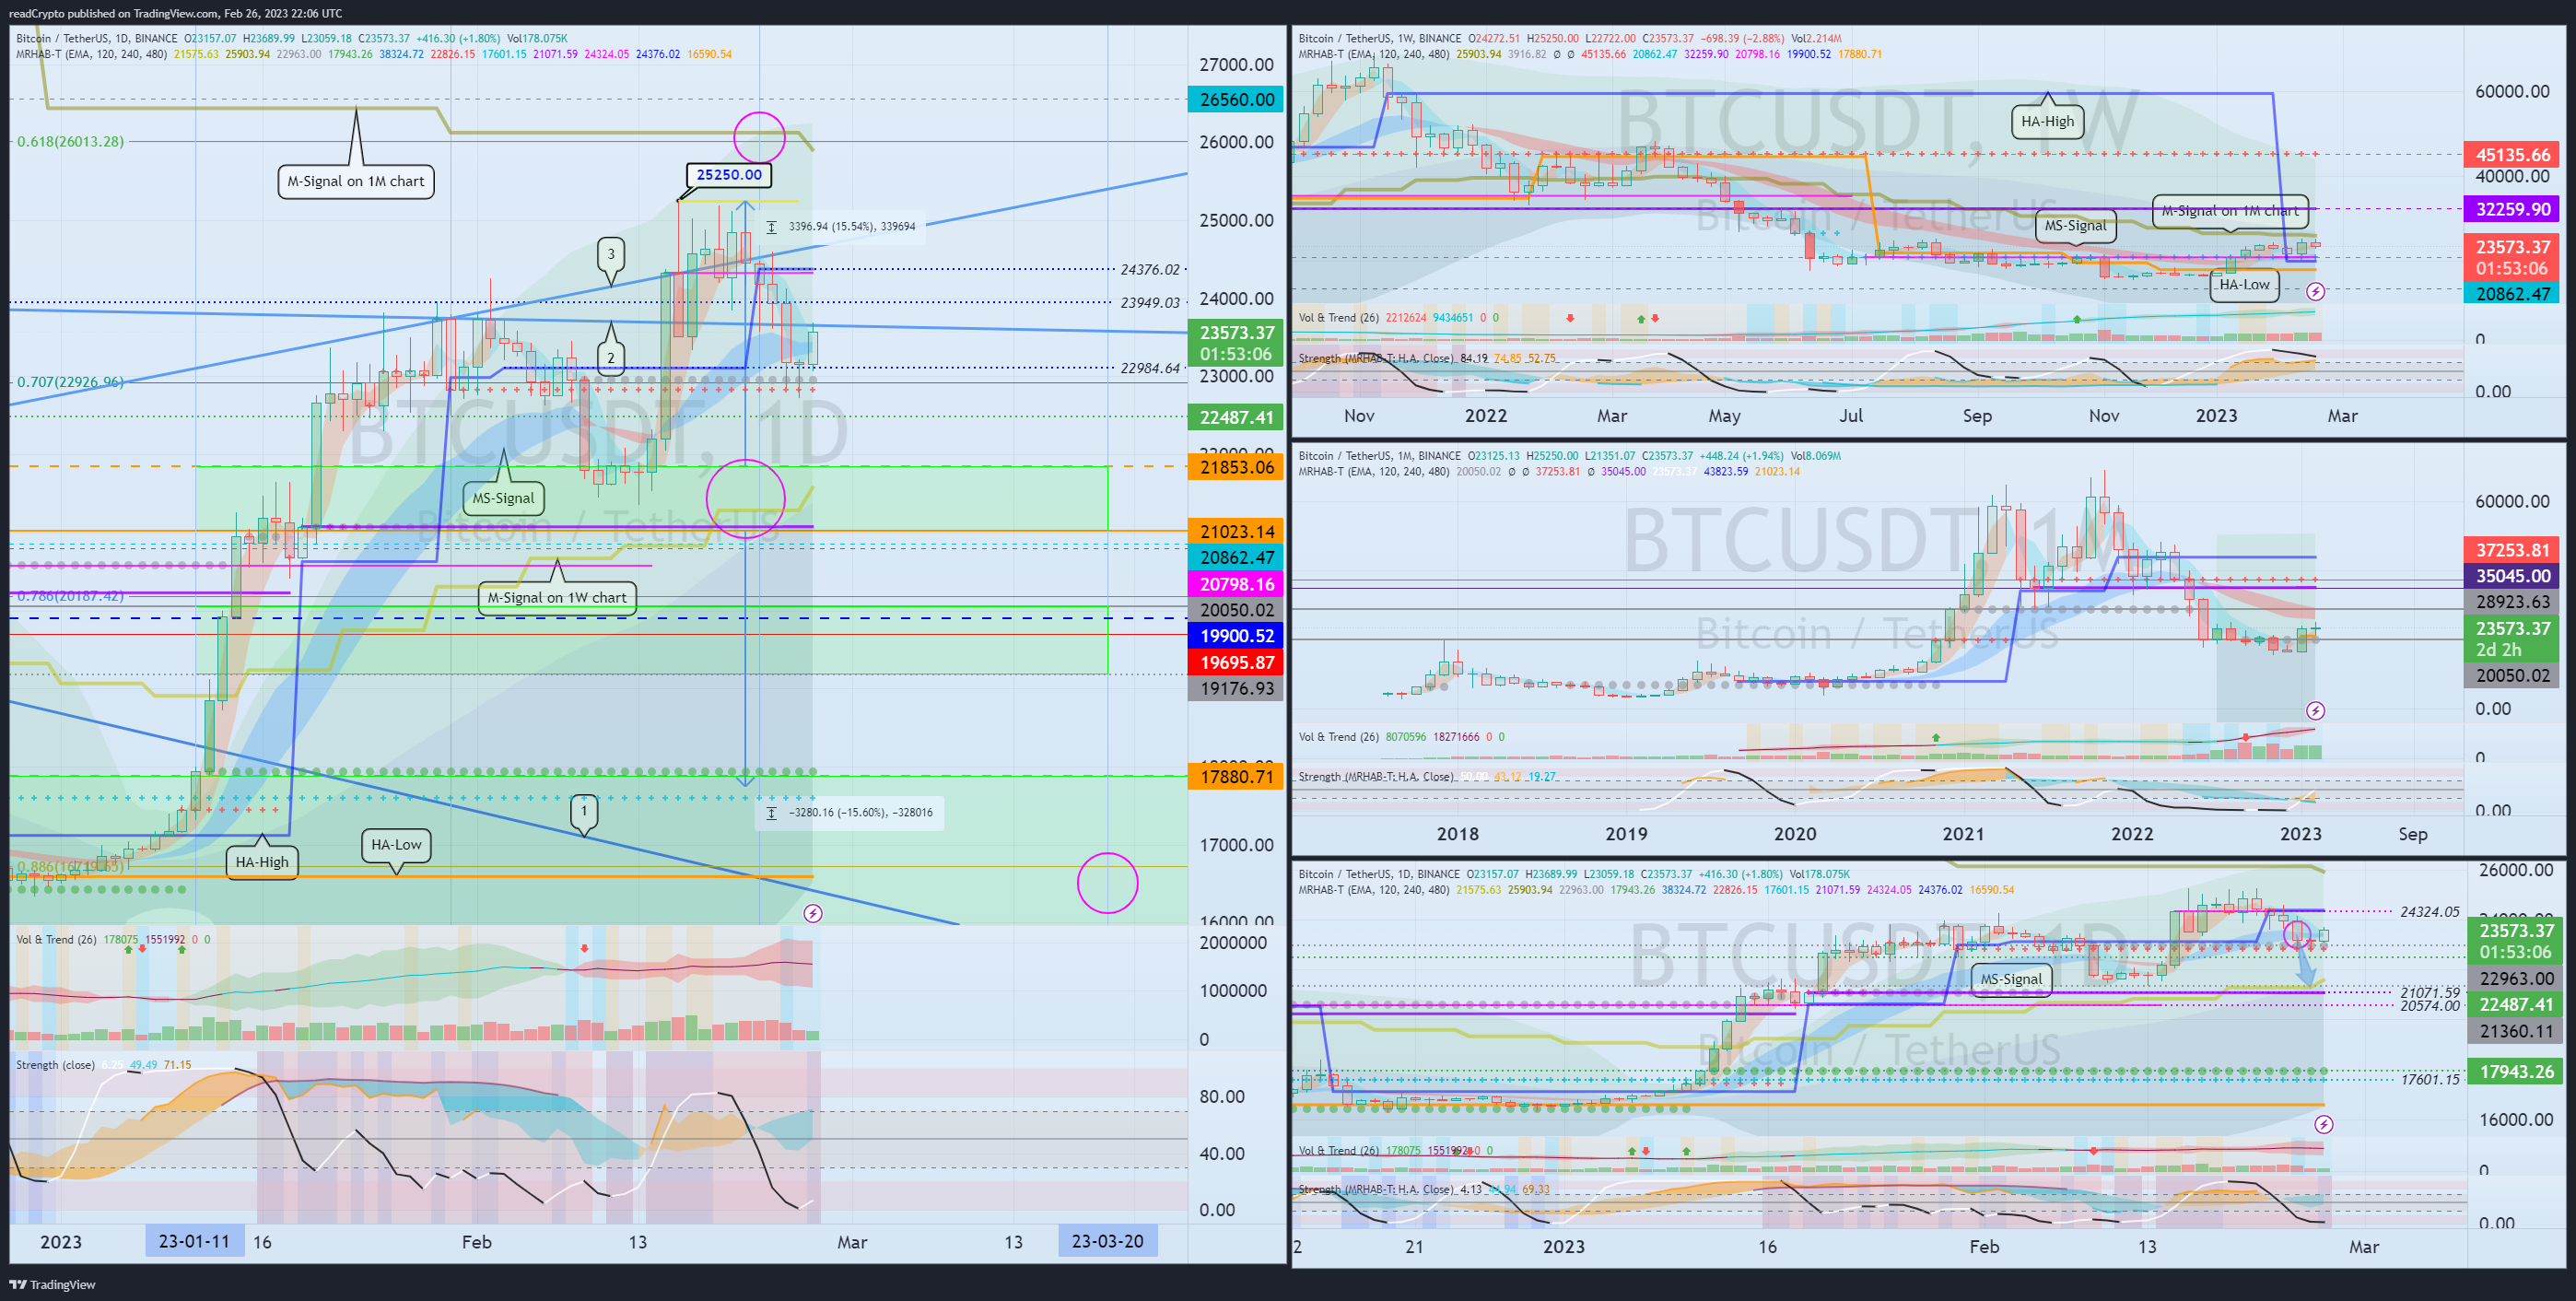Select MS-Signal callout in bottom-right daily chart
Image resolution: width=2576 pixels, height=1301 pixels.
(x=2011, y=979)
